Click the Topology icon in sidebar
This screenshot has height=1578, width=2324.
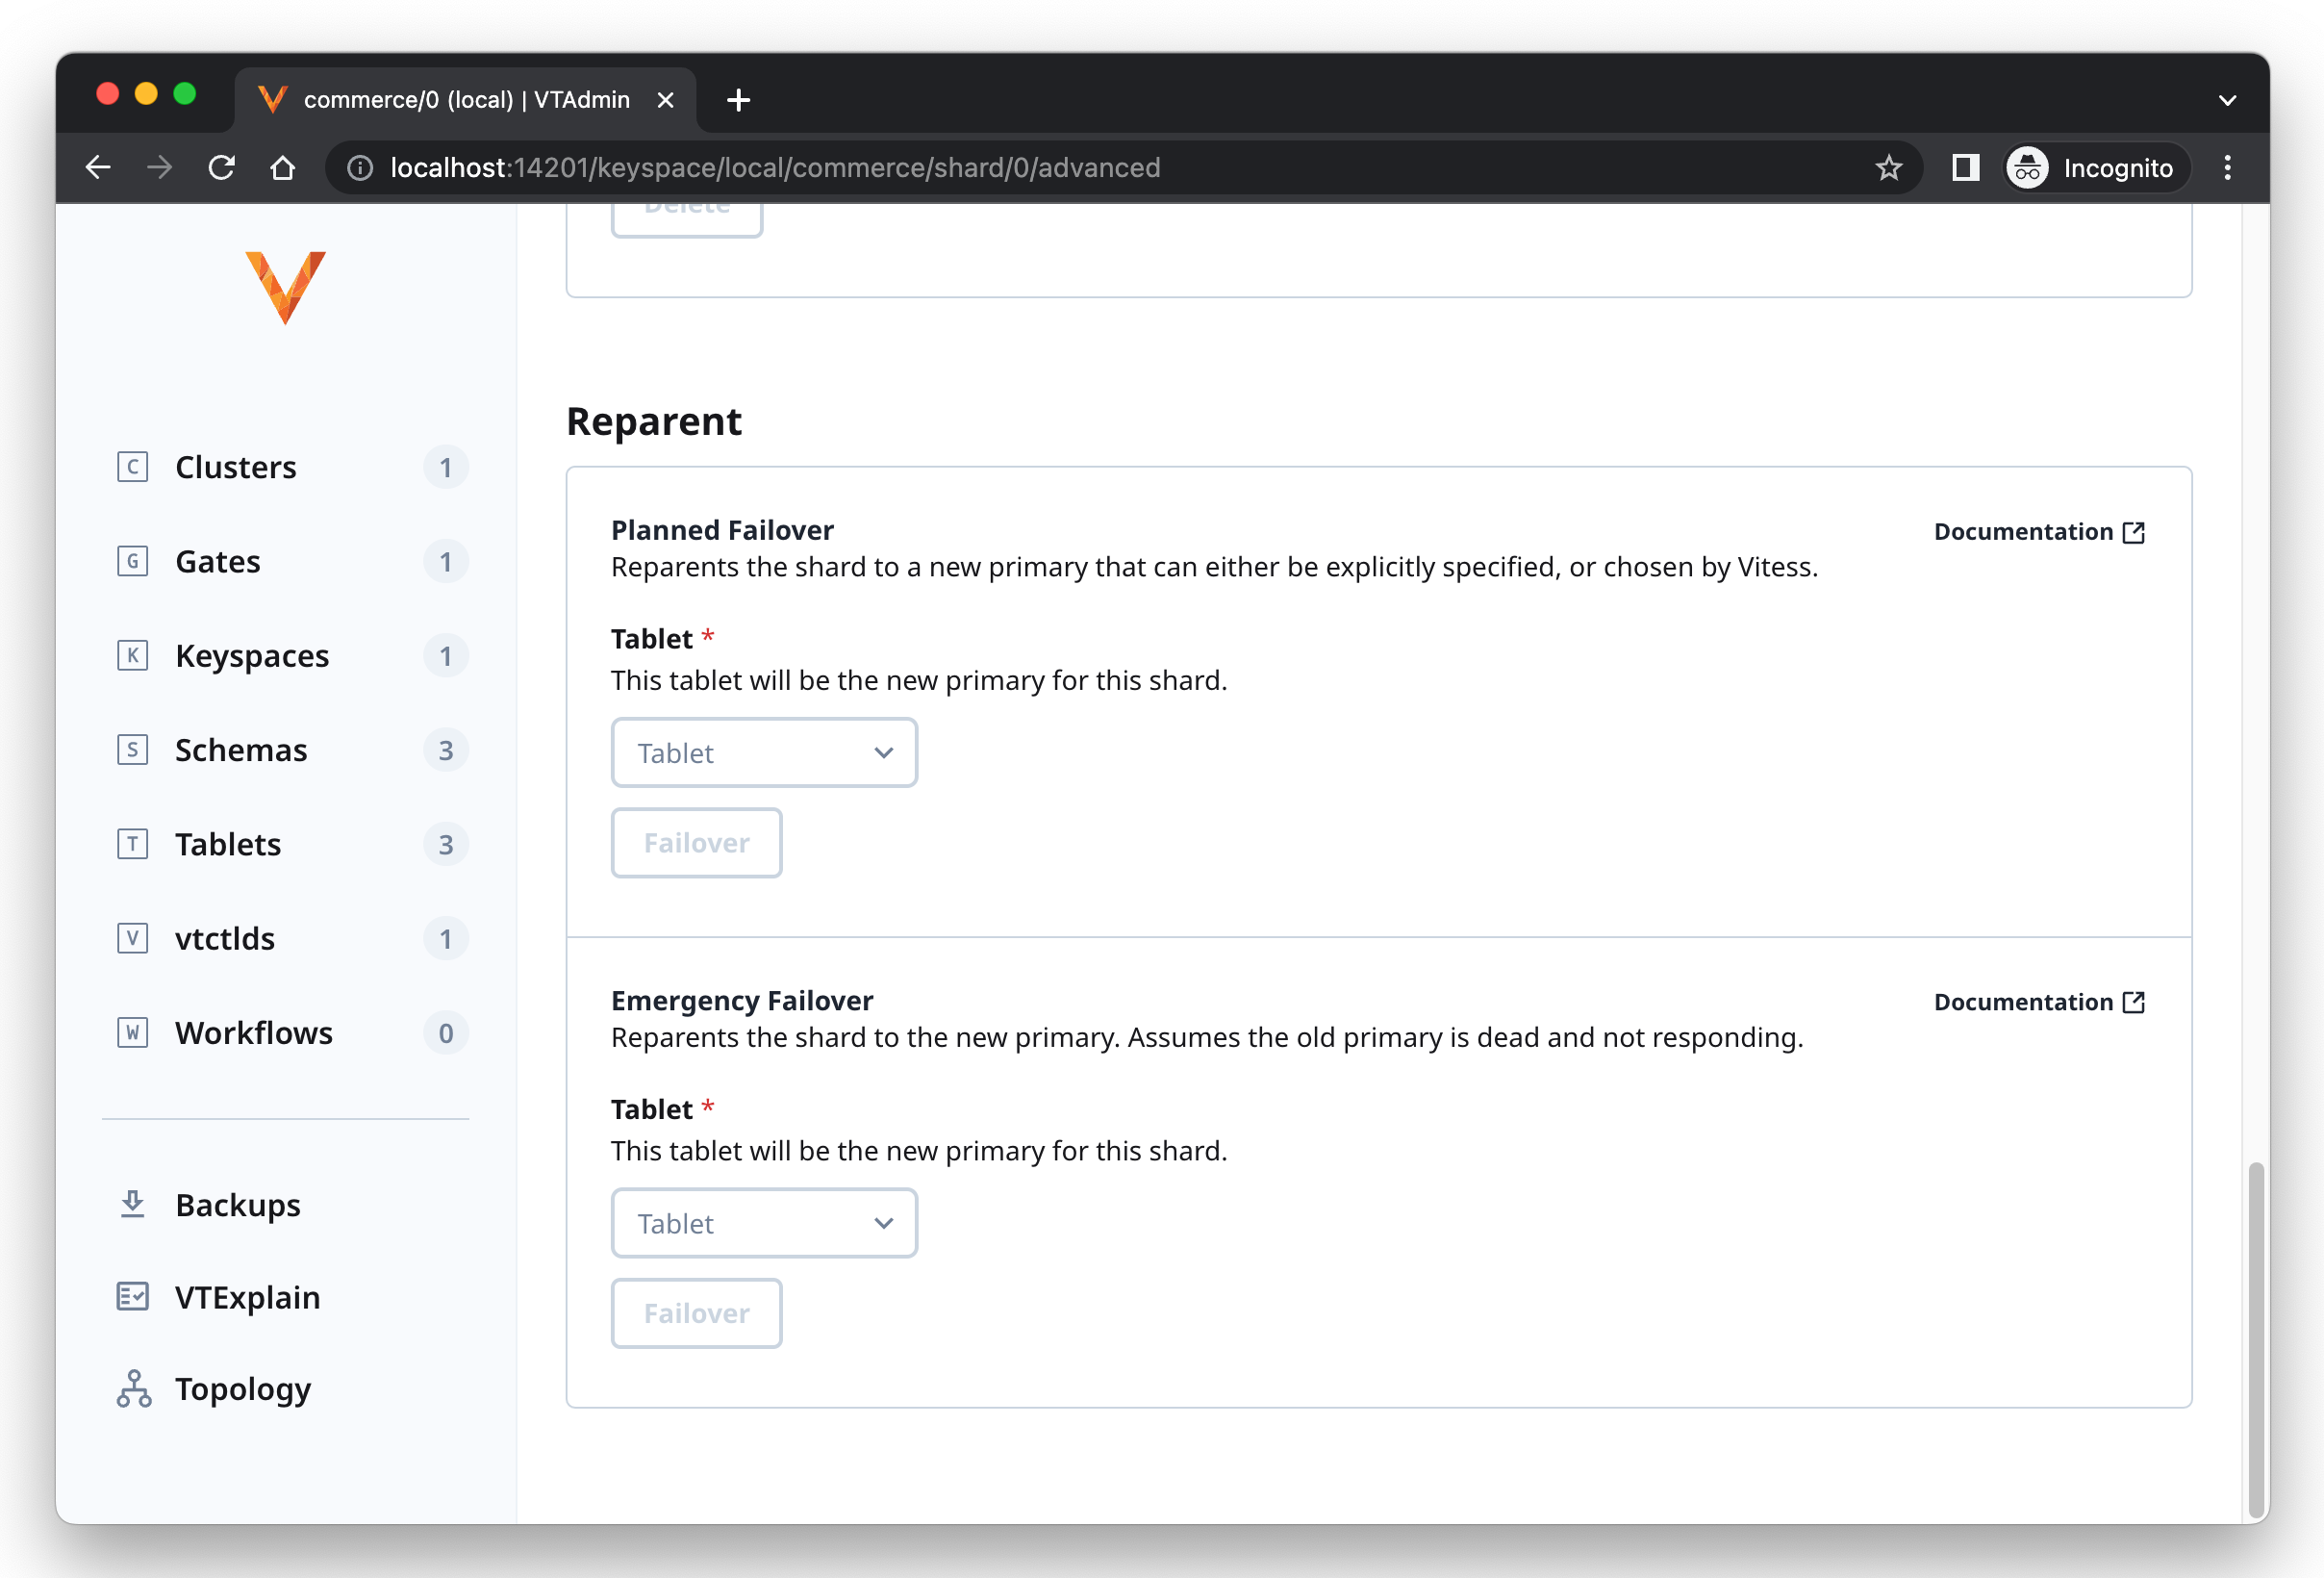(x=132, y=1389)
